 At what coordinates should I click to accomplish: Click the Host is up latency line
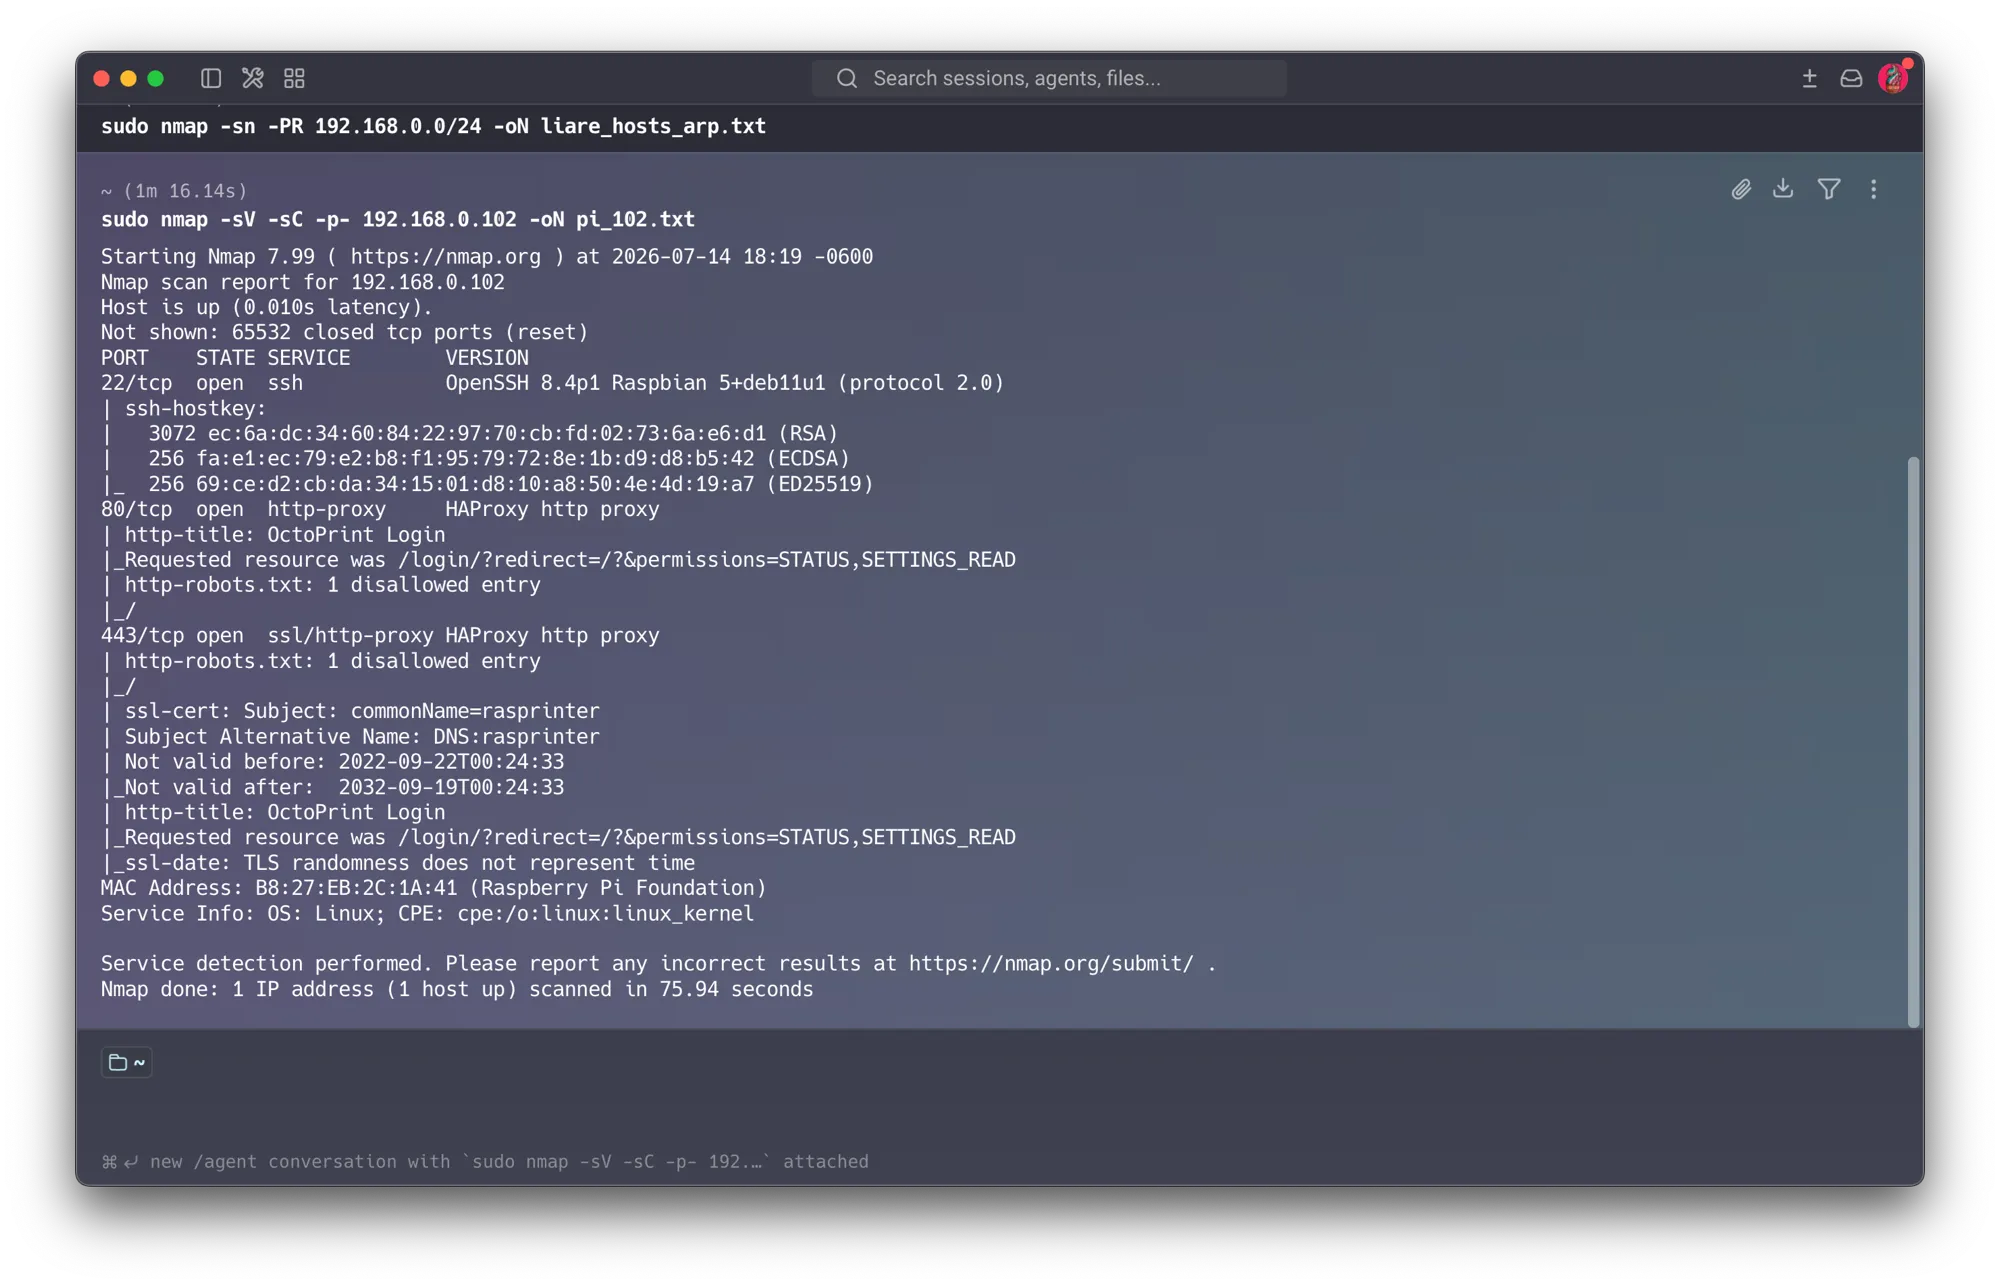tap(267, 307)
